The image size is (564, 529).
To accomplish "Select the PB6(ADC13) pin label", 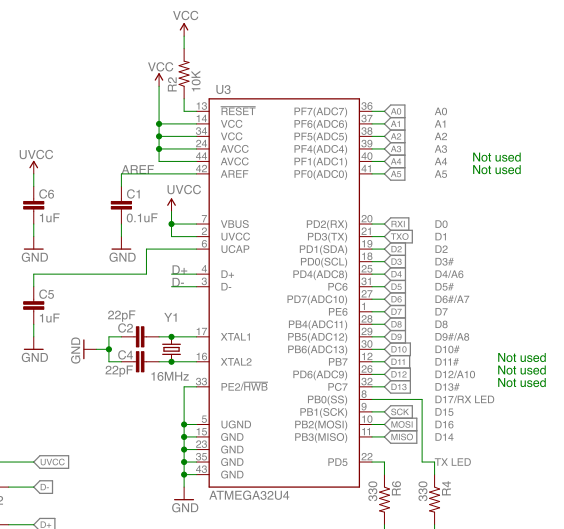I will click(317, 350).
